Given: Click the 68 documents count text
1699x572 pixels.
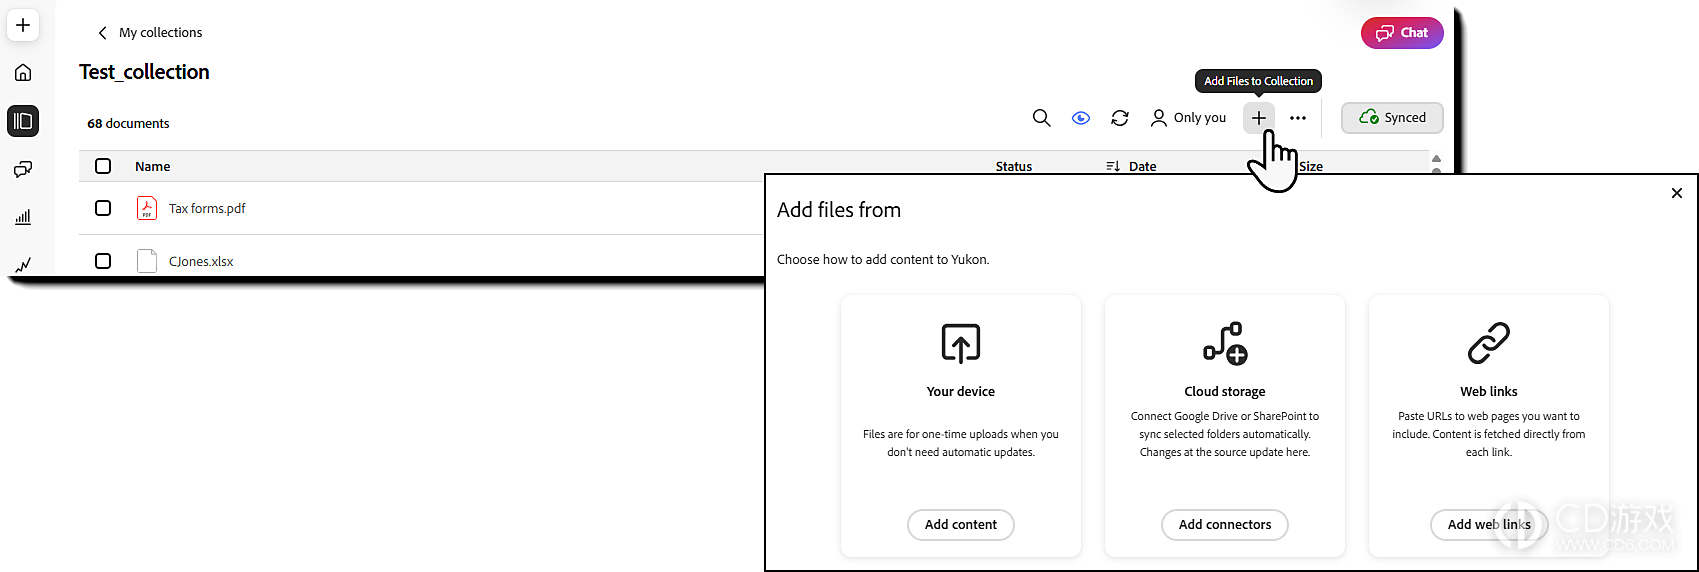Looking at the screenshot, I should pyautogui.click(x=128, y=124).
